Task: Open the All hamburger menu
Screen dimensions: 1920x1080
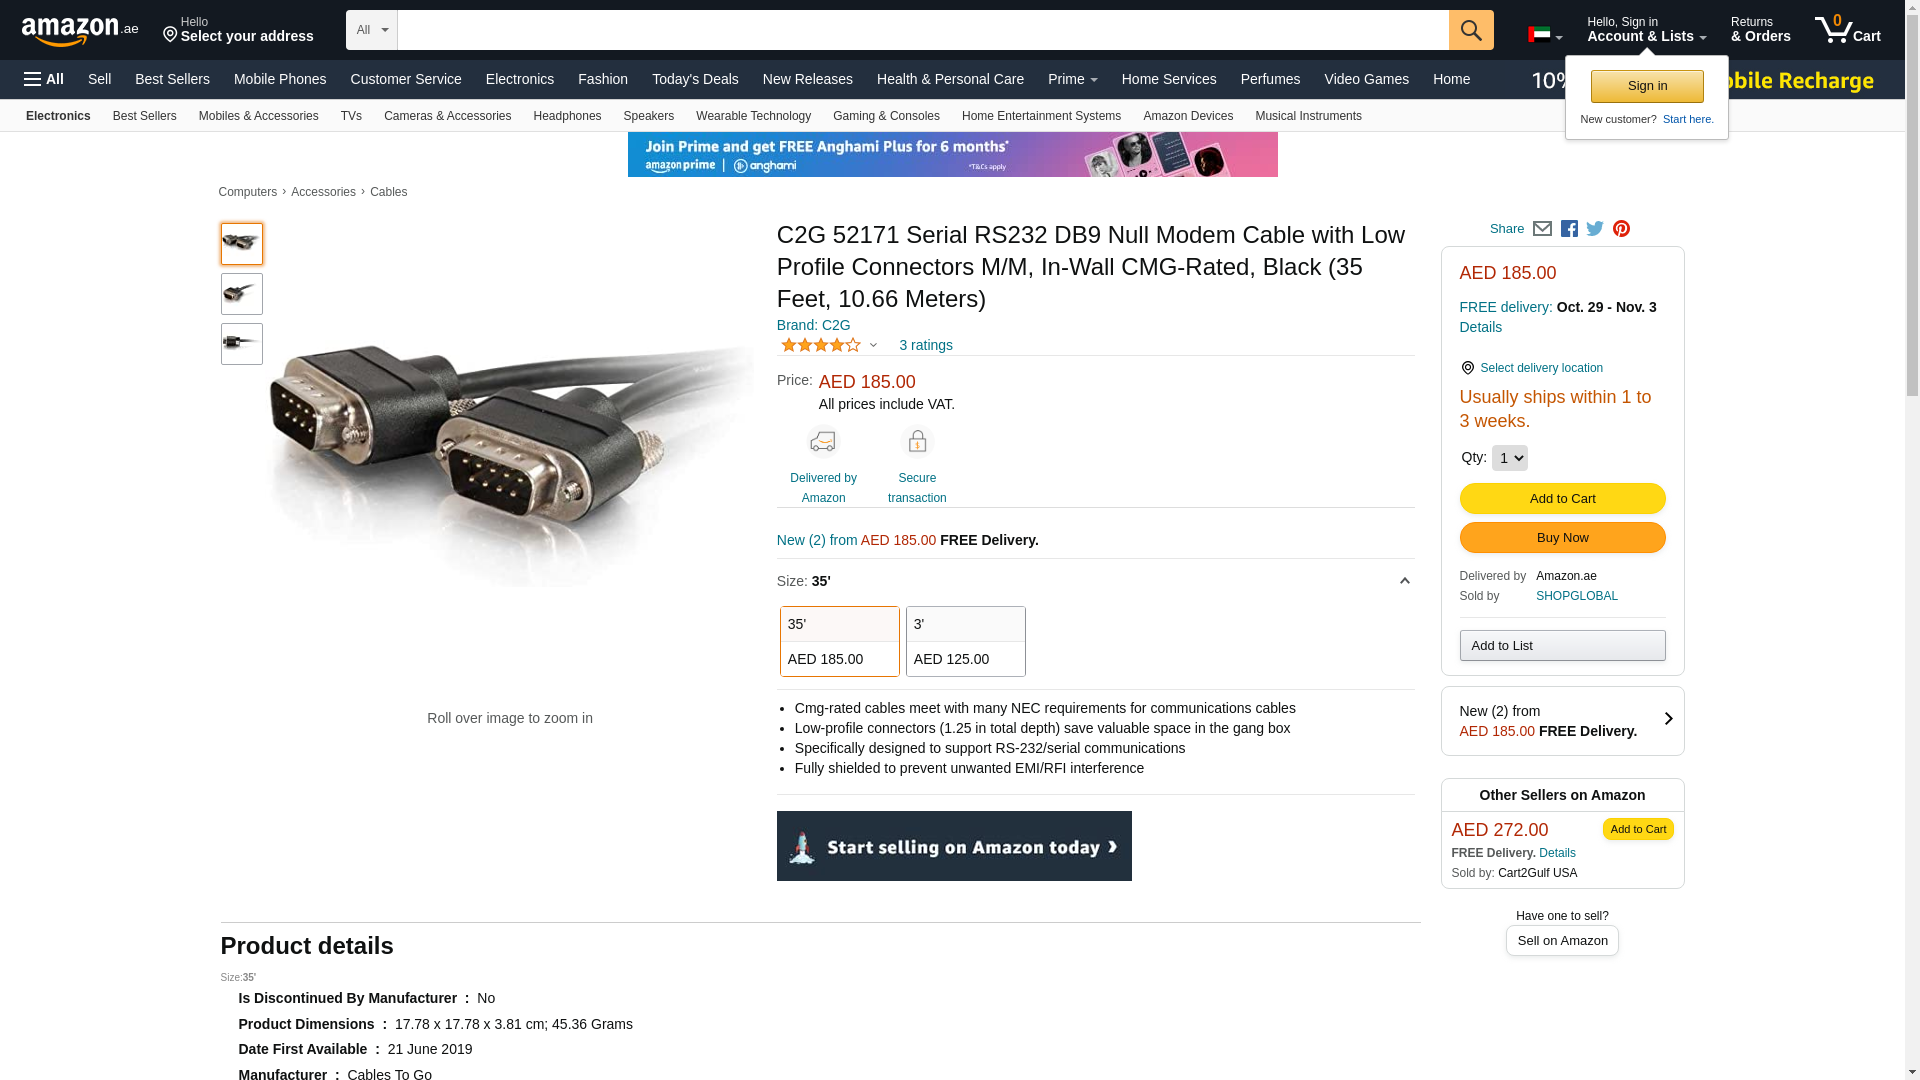Action: 44,79
